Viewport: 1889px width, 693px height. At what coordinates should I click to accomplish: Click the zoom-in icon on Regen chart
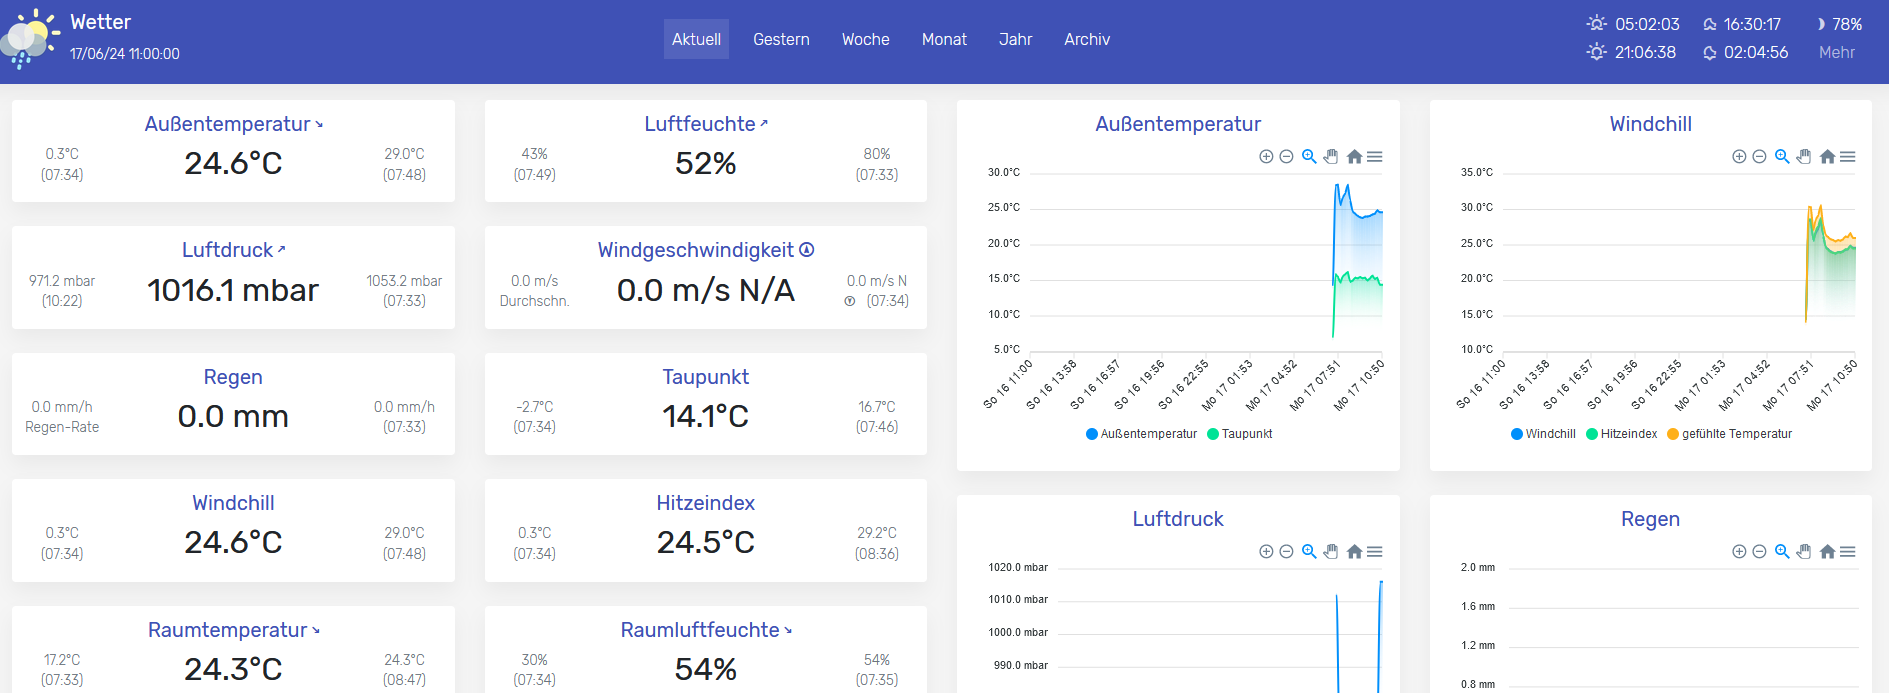tap(1739, 552)
